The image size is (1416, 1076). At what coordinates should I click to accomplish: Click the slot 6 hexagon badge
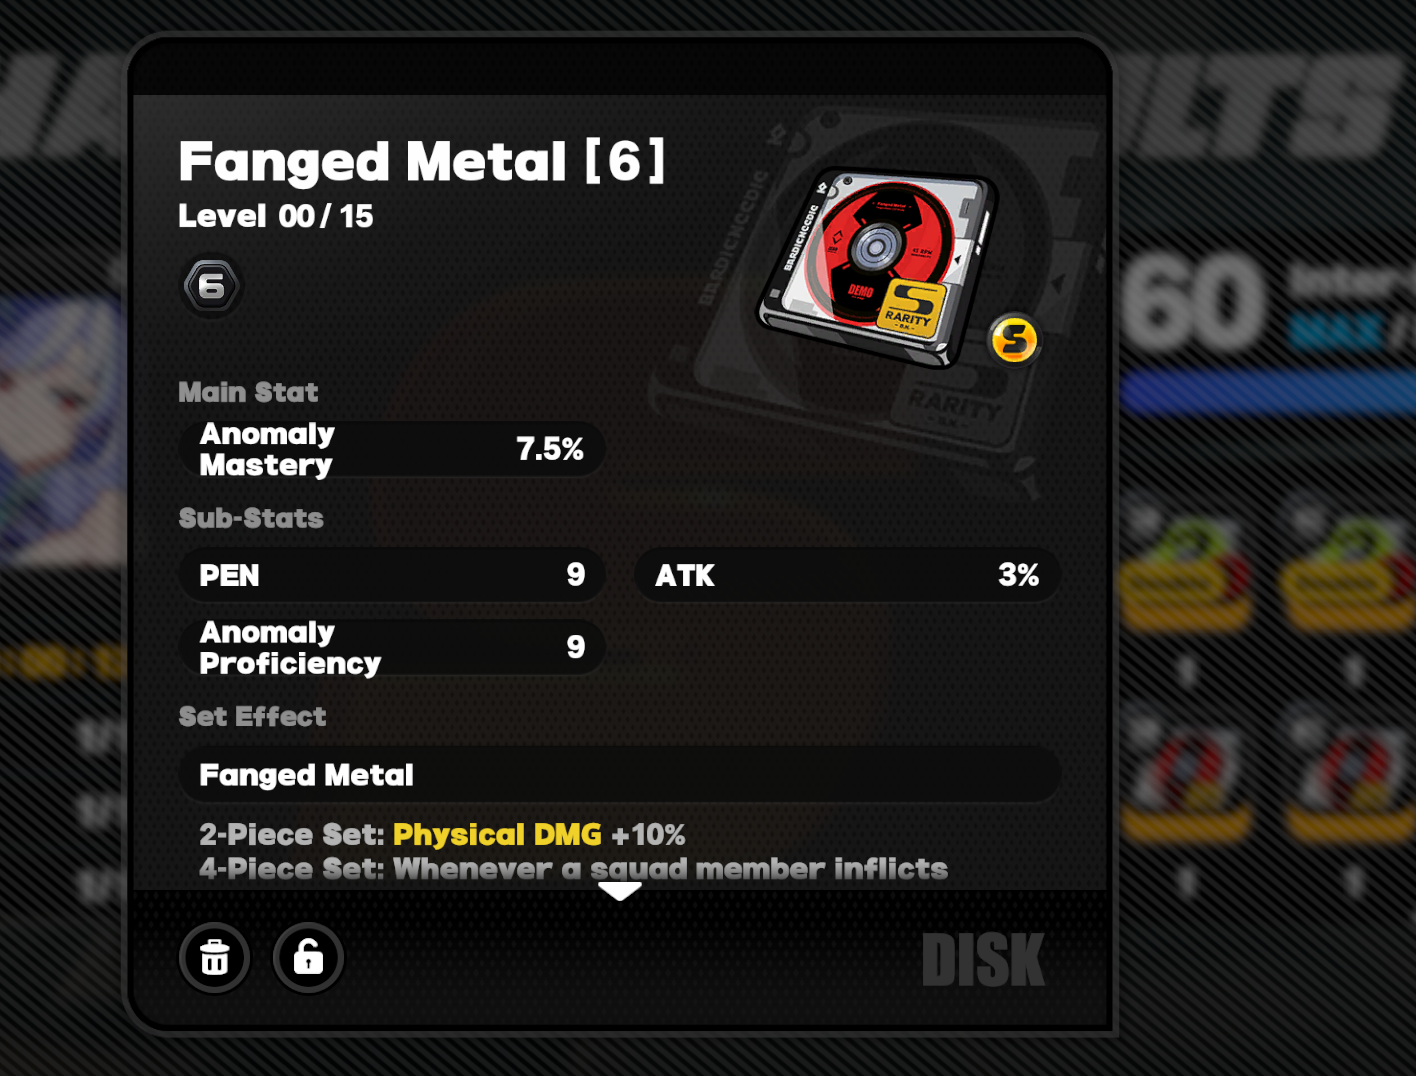[211, 287]
